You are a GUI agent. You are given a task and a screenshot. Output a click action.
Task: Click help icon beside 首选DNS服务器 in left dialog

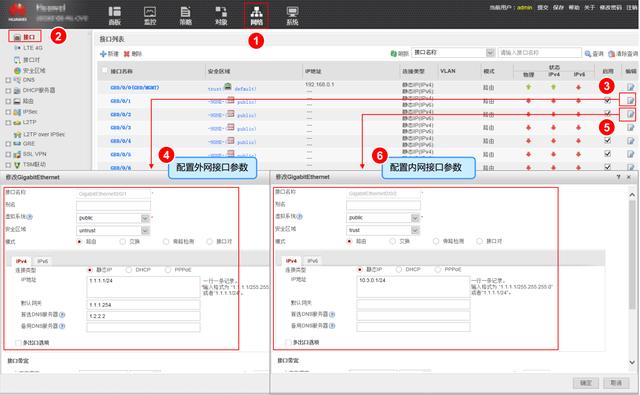[x=62, y=315]
